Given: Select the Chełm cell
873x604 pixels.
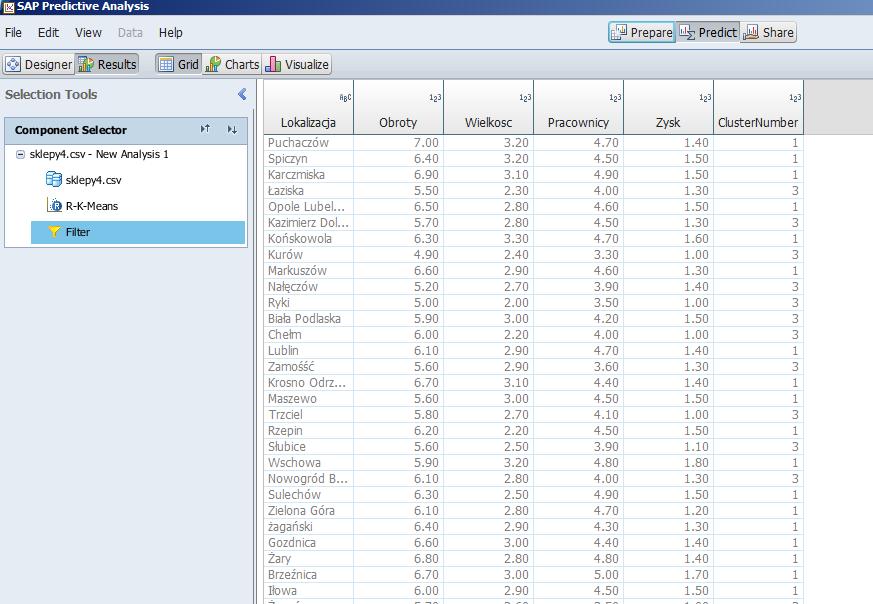Looking at the screenshot, I should pyautogui.click(x=308, y=335).
